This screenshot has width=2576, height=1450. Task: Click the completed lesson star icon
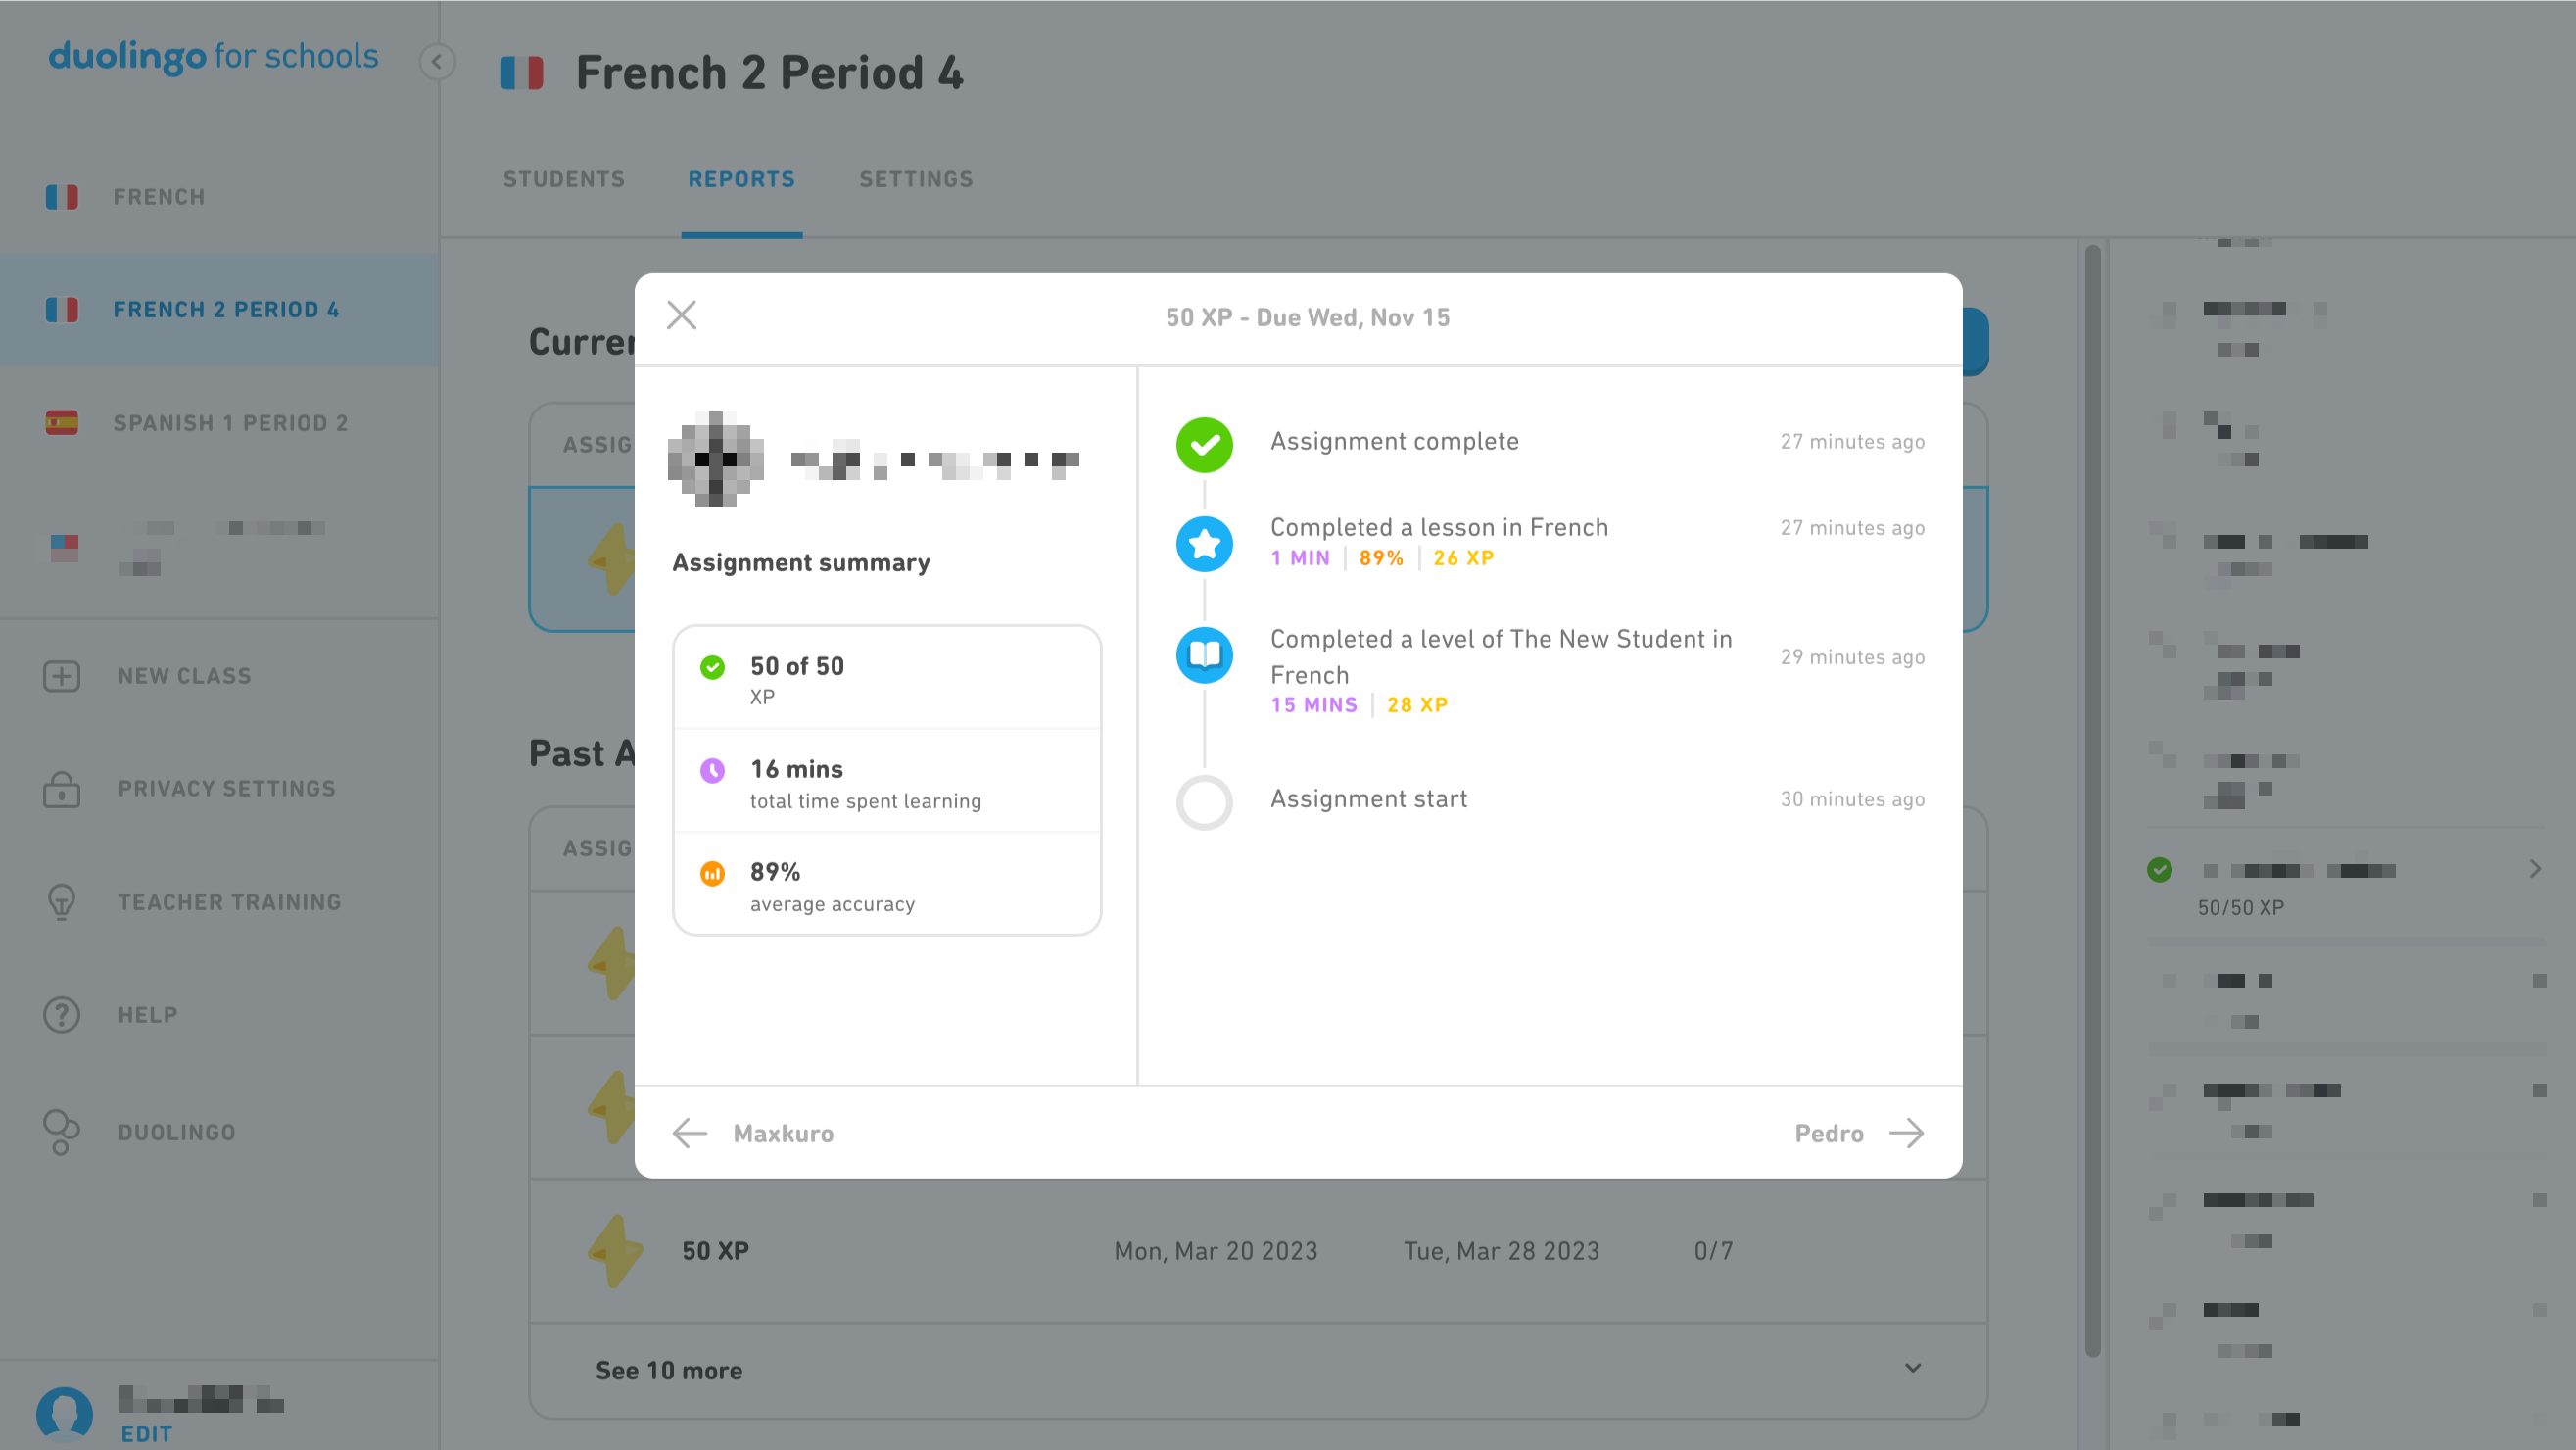click(x=1205, y=544)
